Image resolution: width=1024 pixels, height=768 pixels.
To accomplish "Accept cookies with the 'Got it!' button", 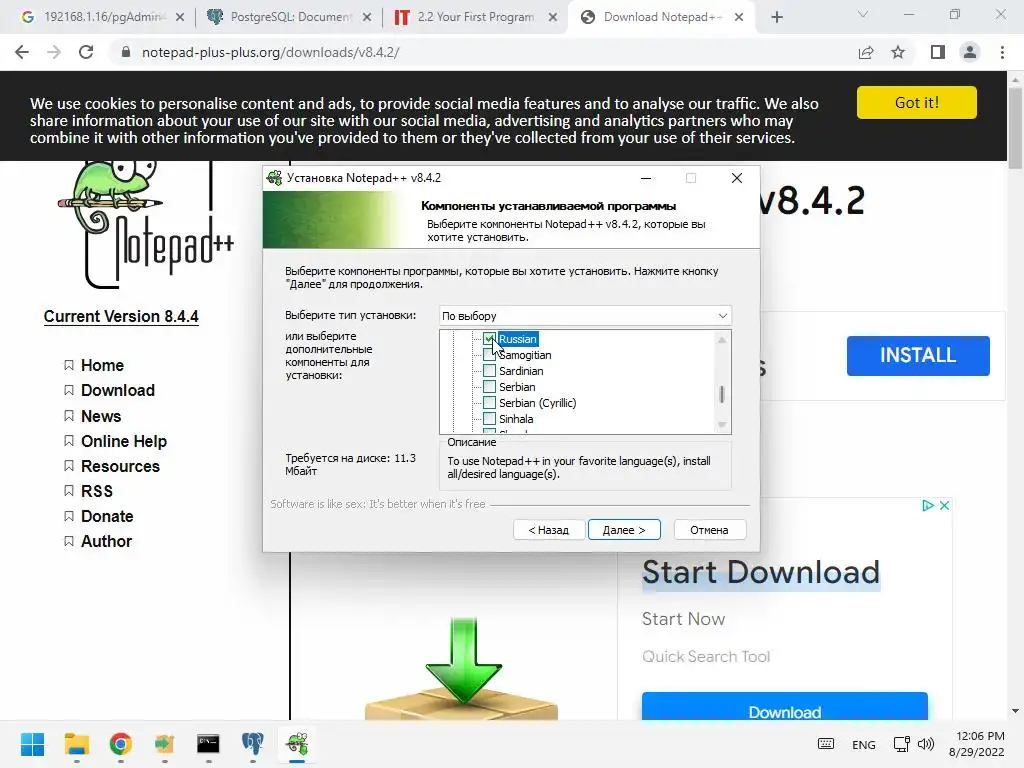I will [917, 103].
